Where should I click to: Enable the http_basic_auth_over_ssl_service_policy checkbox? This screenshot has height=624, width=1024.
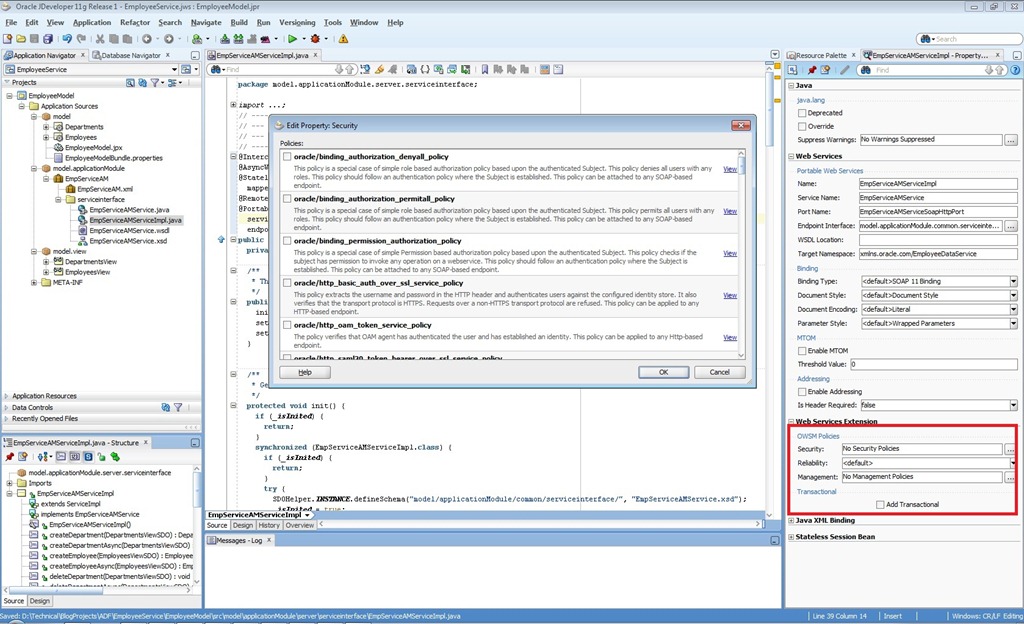(x=287, y=283)
